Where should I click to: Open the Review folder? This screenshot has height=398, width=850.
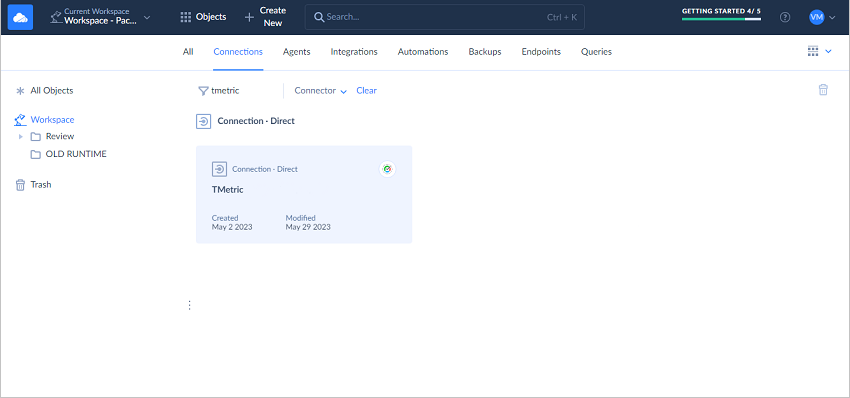53,137
